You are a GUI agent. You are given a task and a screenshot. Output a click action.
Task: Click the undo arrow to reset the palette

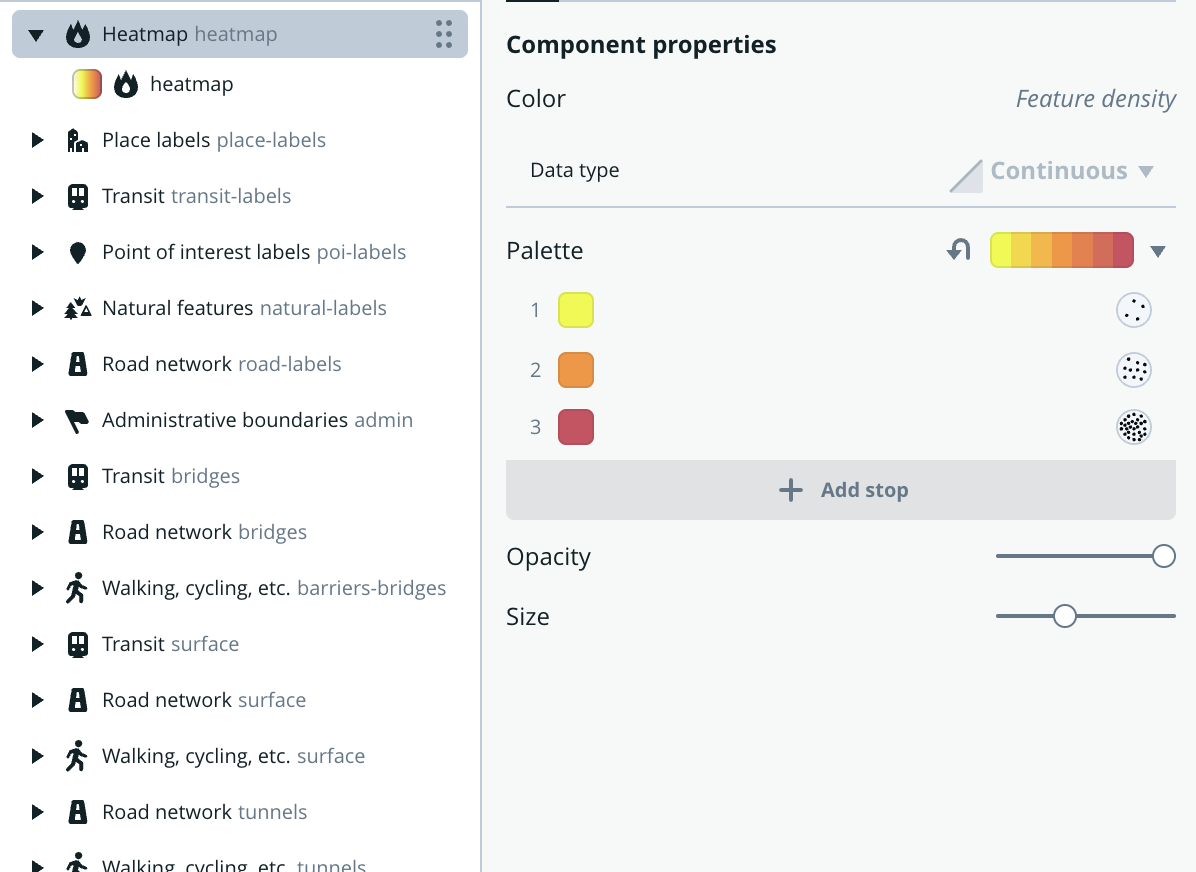pos(958,250)
